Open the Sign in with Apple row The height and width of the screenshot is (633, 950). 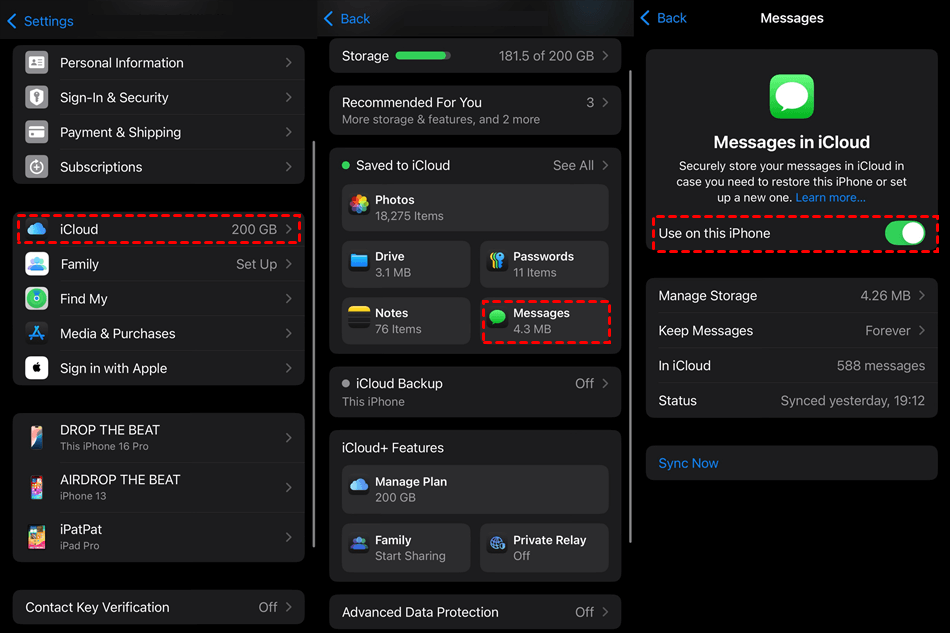[158, 368]
